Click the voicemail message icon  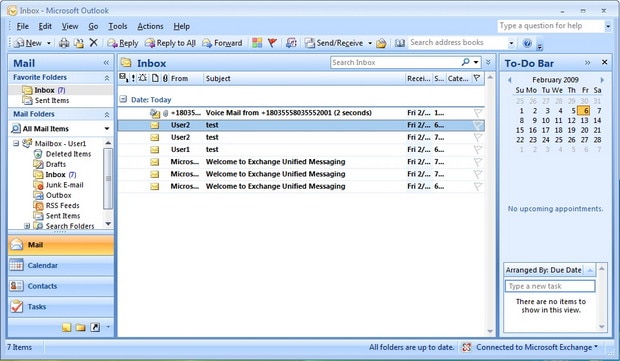pos(155,113)
